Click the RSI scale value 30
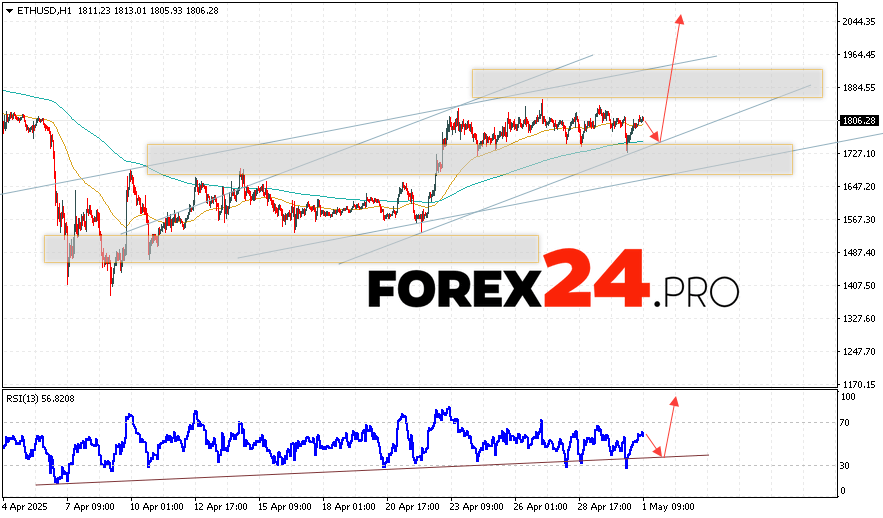Image resolution: width=883 pixels, height=518 pixels. click(846, 466)
